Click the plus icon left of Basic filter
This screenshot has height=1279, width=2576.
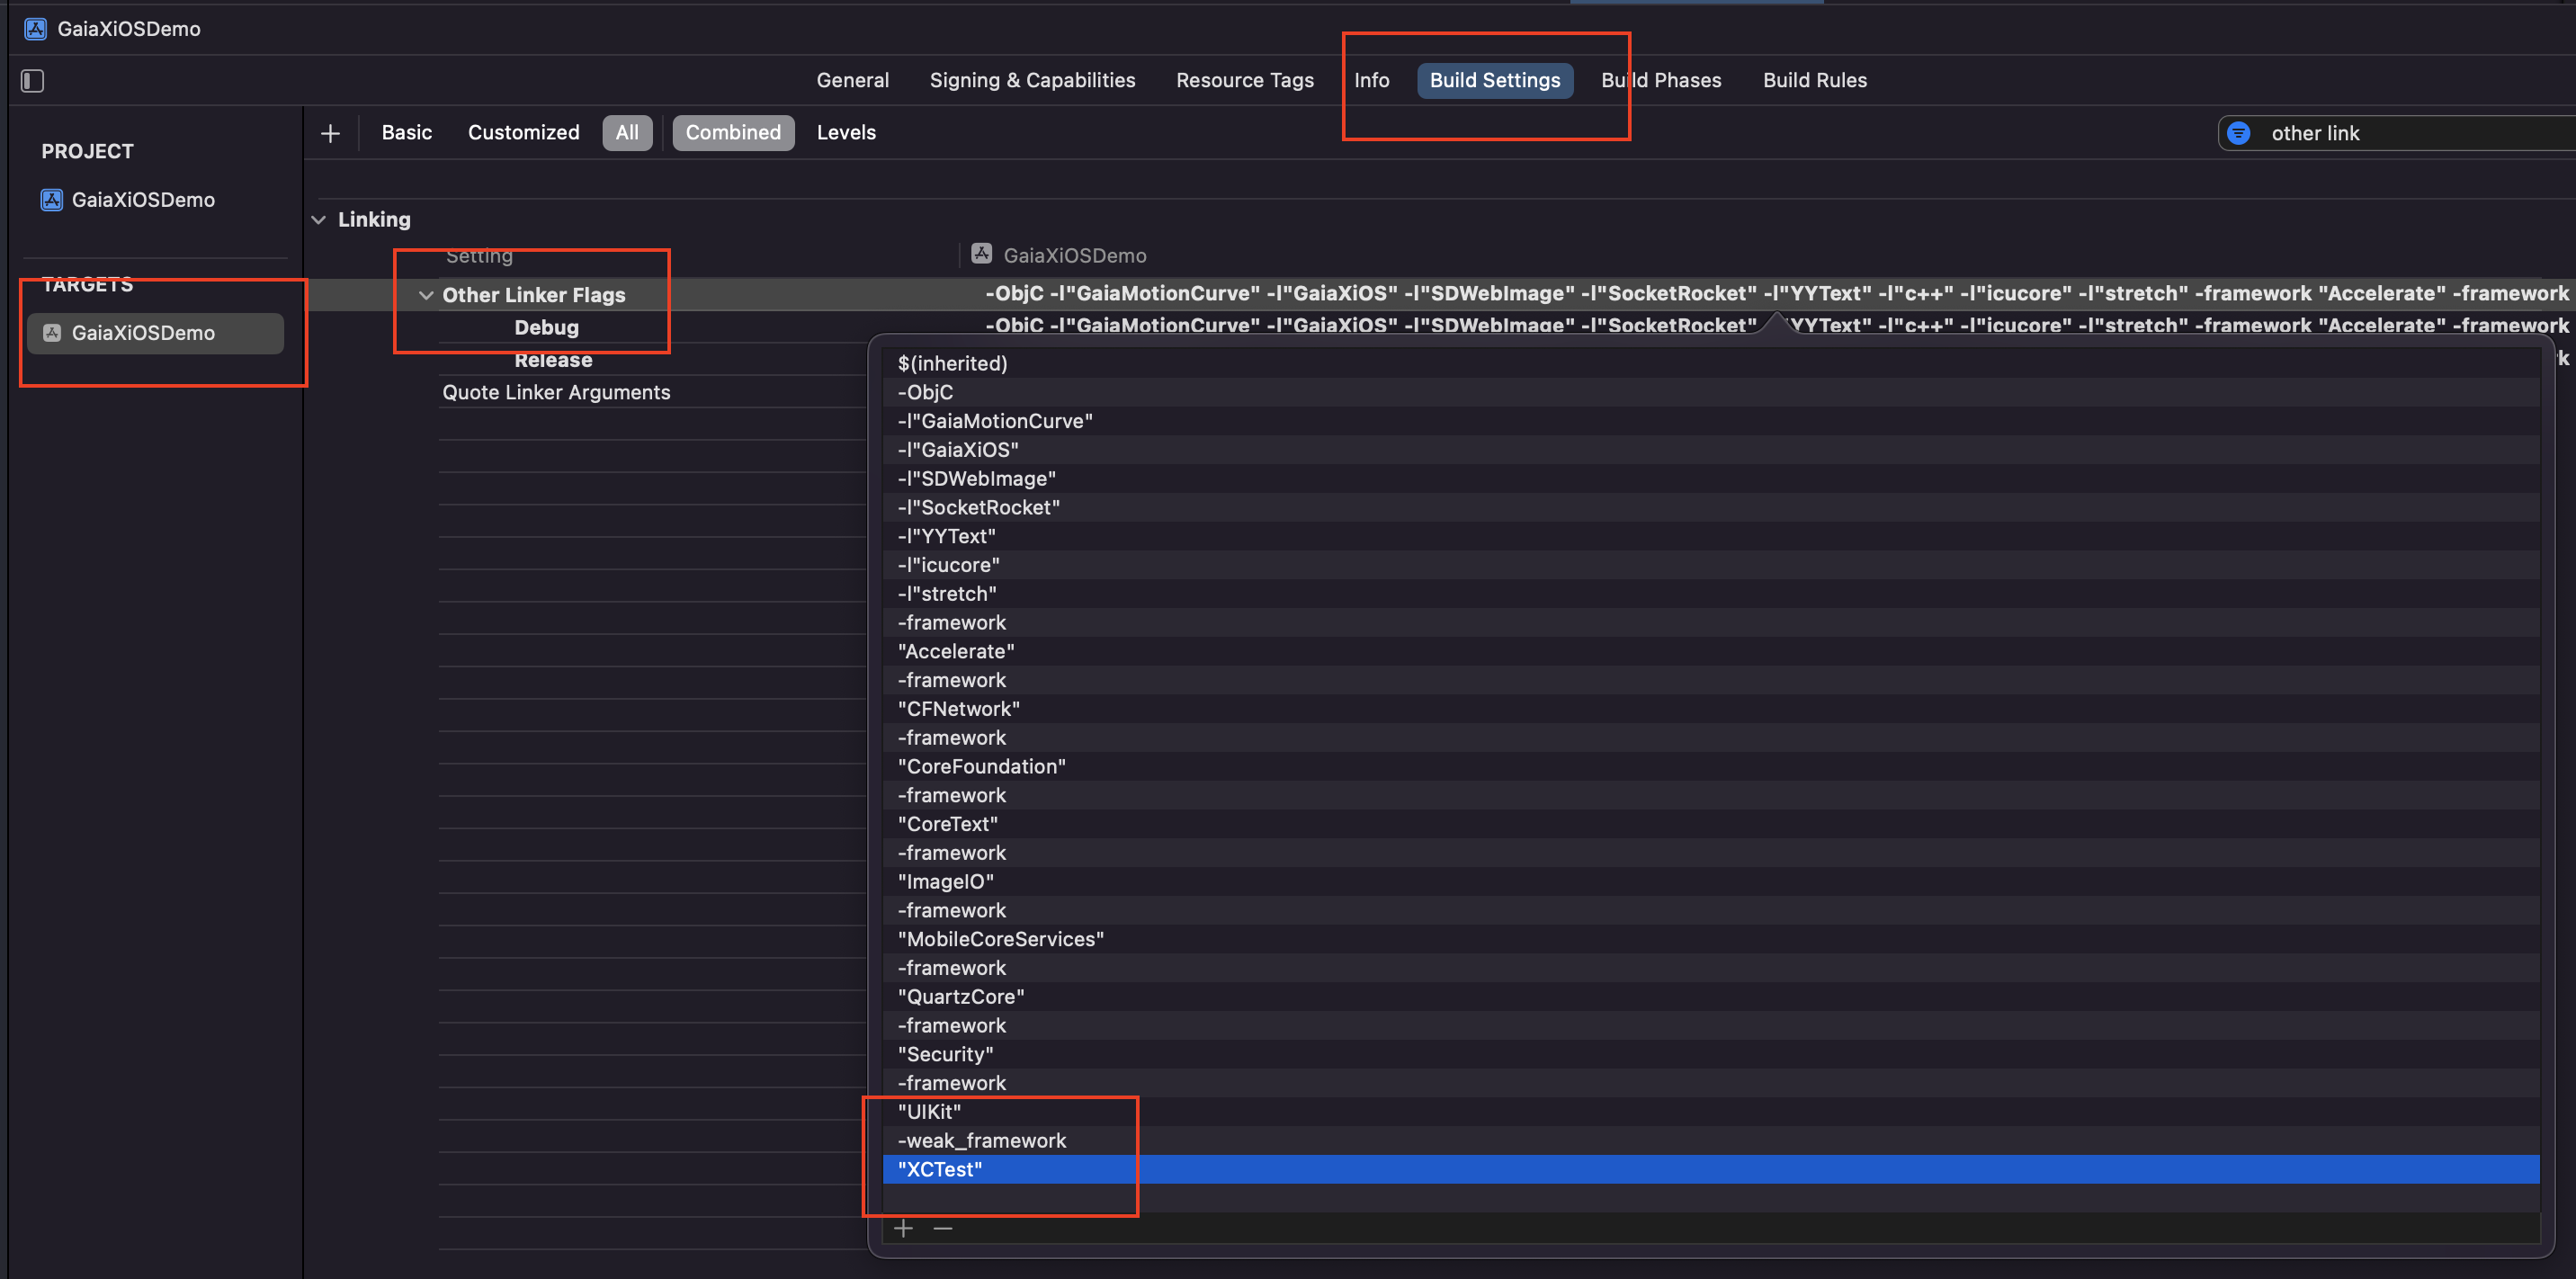(x=330, y=132)
